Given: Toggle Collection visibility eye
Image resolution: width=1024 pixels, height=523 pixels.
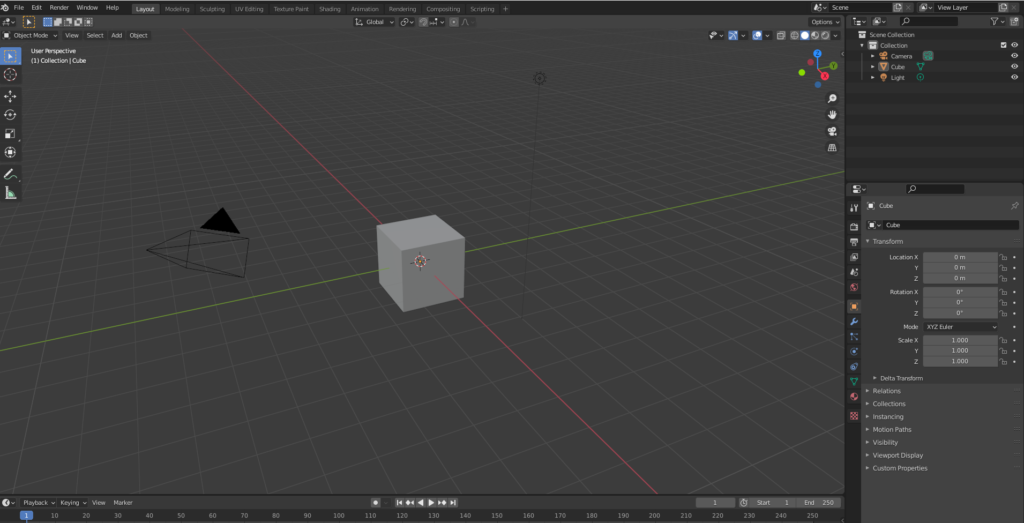Looking at the screenshot, I should (x=1014, y=46).
